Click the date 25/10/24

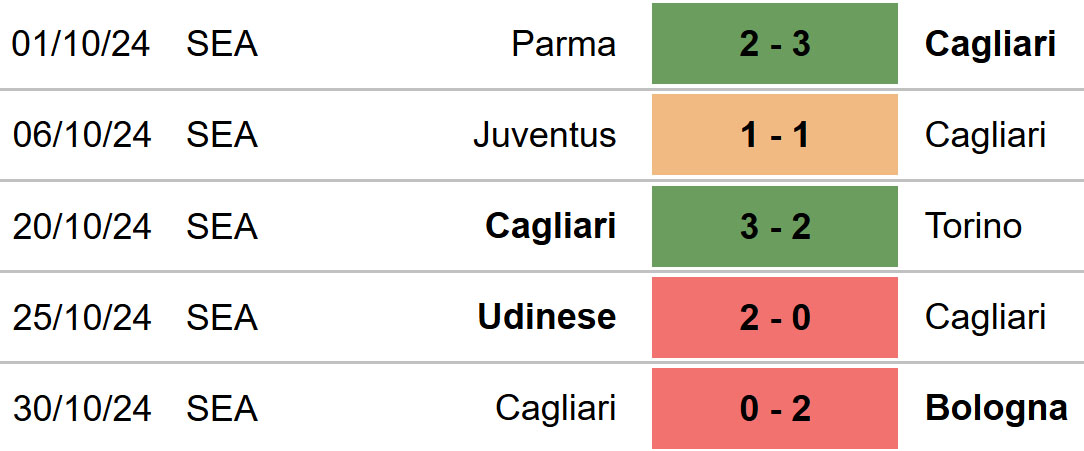click(81, 317)
